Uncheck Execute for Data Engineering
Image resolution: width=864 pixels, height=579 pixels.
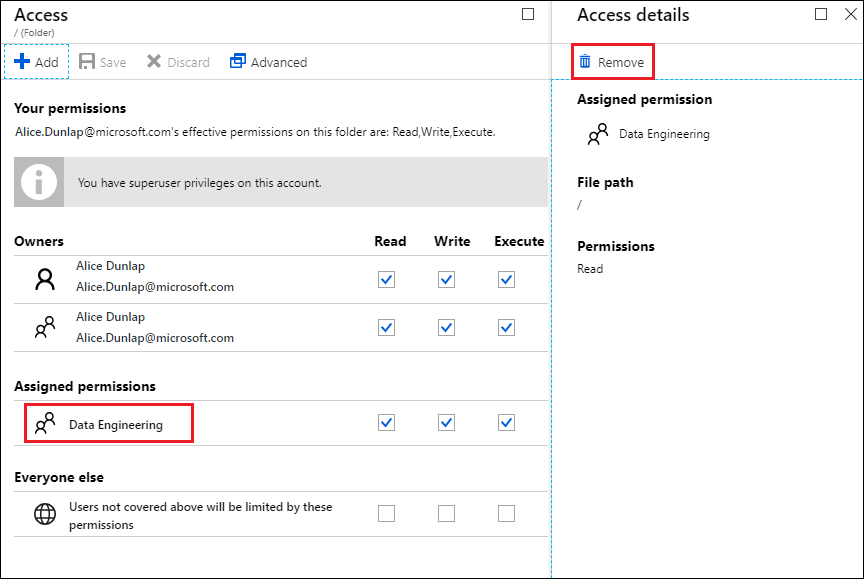(x=506, y=423)
